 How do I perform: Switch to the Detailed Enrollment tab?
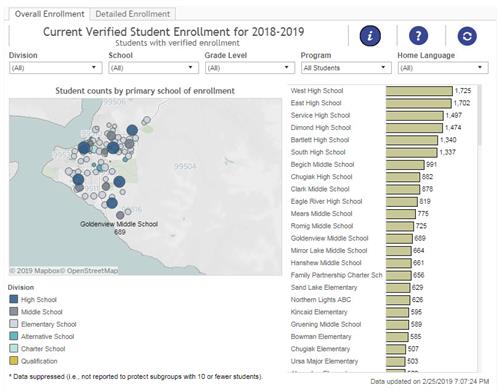tap(133, 14)
